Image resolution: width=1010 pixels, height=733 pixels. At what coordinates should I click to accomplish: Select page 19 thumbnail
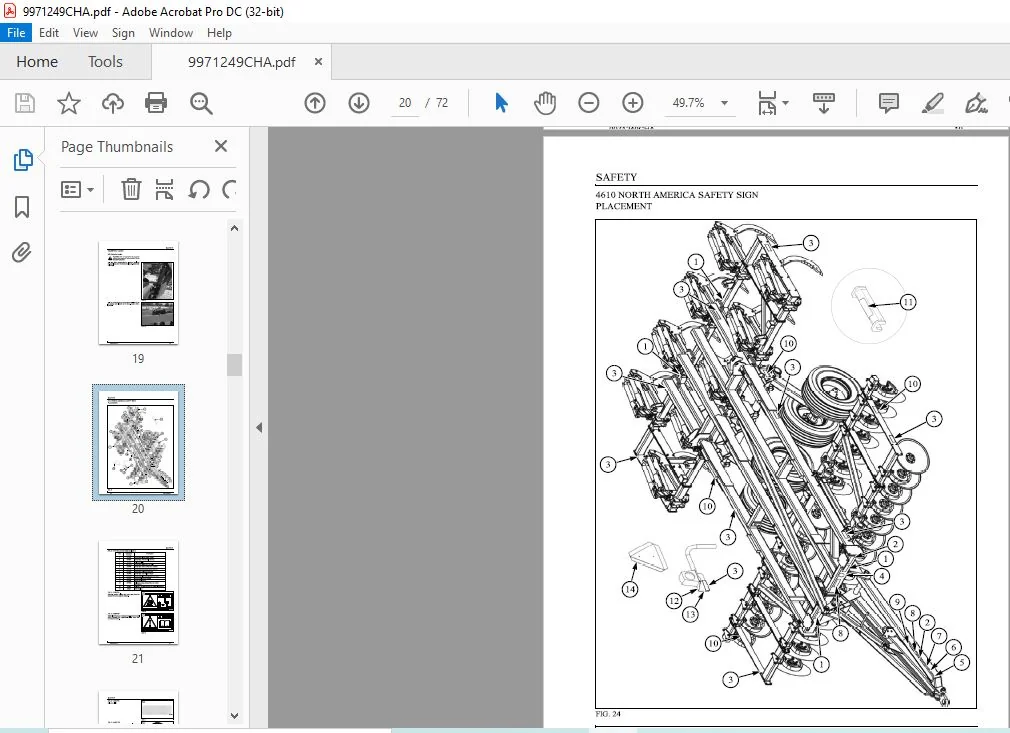click(x=138, y=293)
